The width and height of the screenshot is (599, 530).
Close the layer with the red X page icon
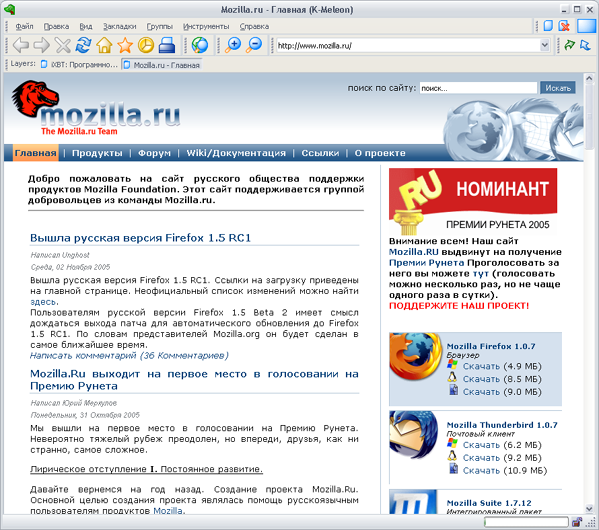564,26
